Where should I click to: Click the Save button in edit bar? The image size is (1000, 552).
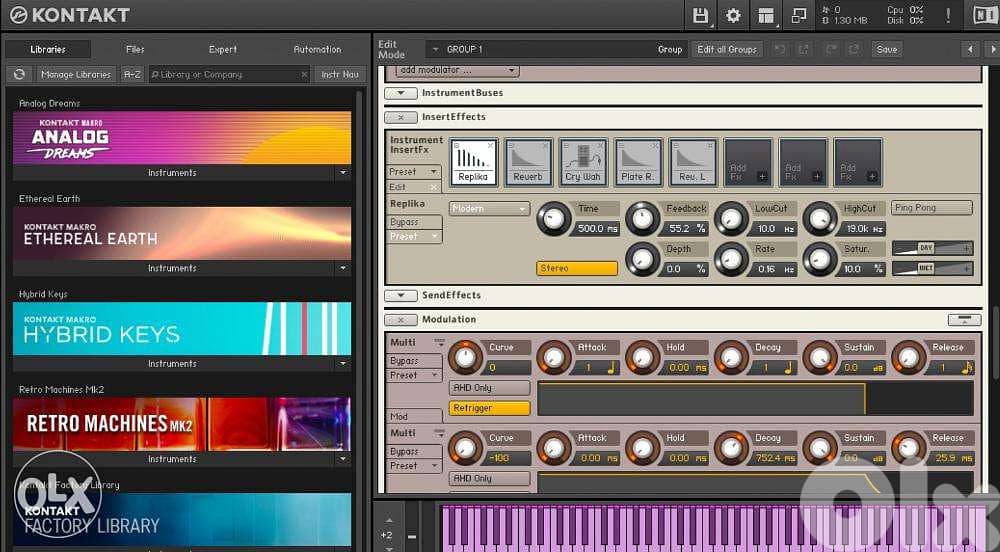(x=886, y=49)
